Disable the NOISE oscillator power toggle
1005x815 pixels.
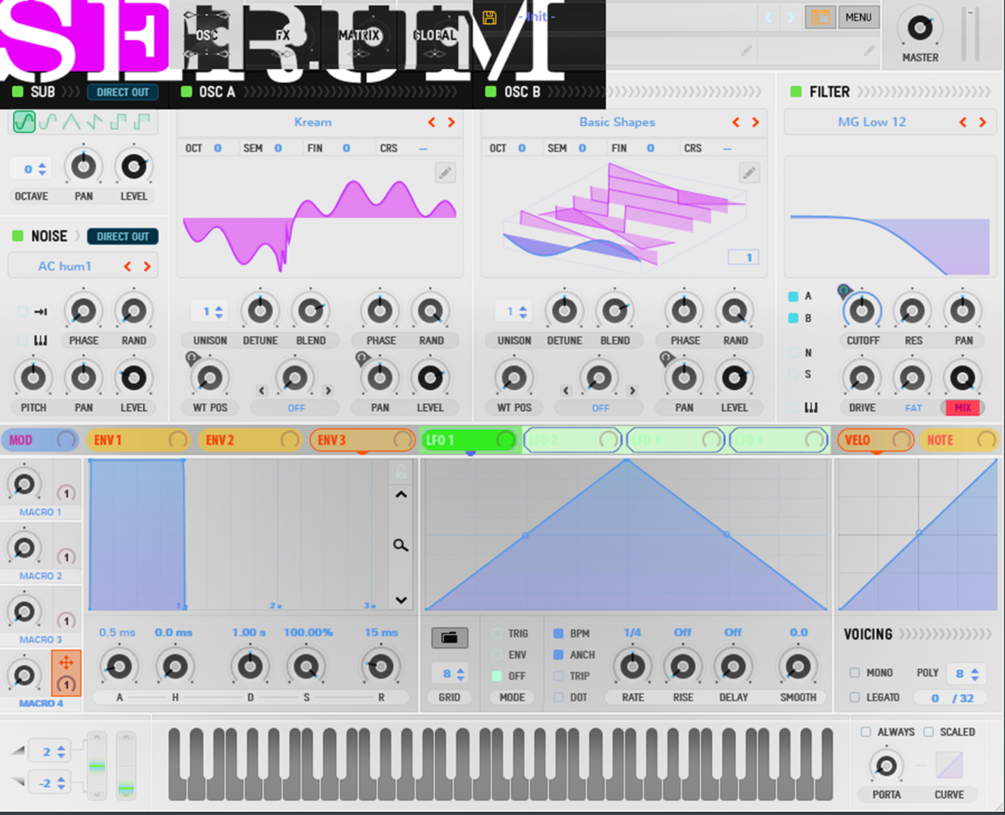pyautogui.click(x=18, y=236)
